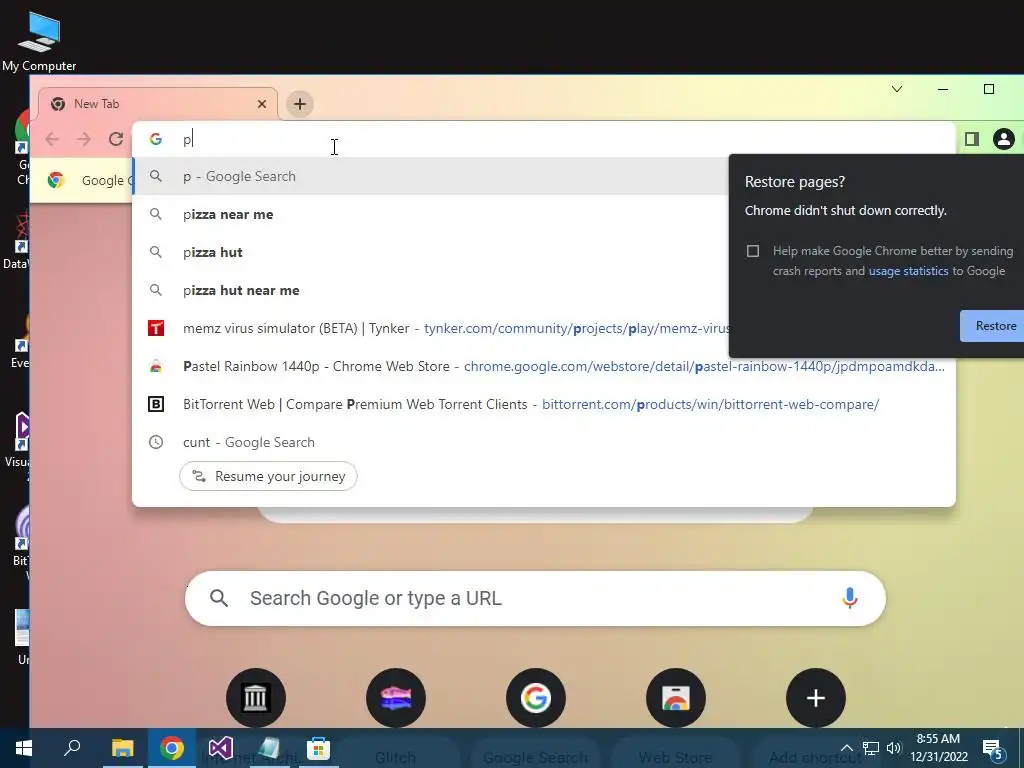Open the museum building shortcut tile
This screenshot has height=768, width=1024.
(256, 698)
